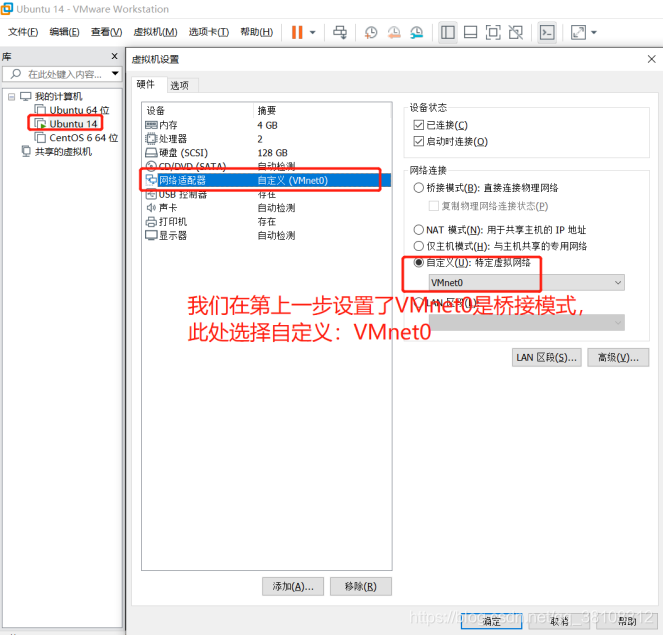663x636 pixels.
Task: Select the 内存 device row
Action: pos(266,125)
